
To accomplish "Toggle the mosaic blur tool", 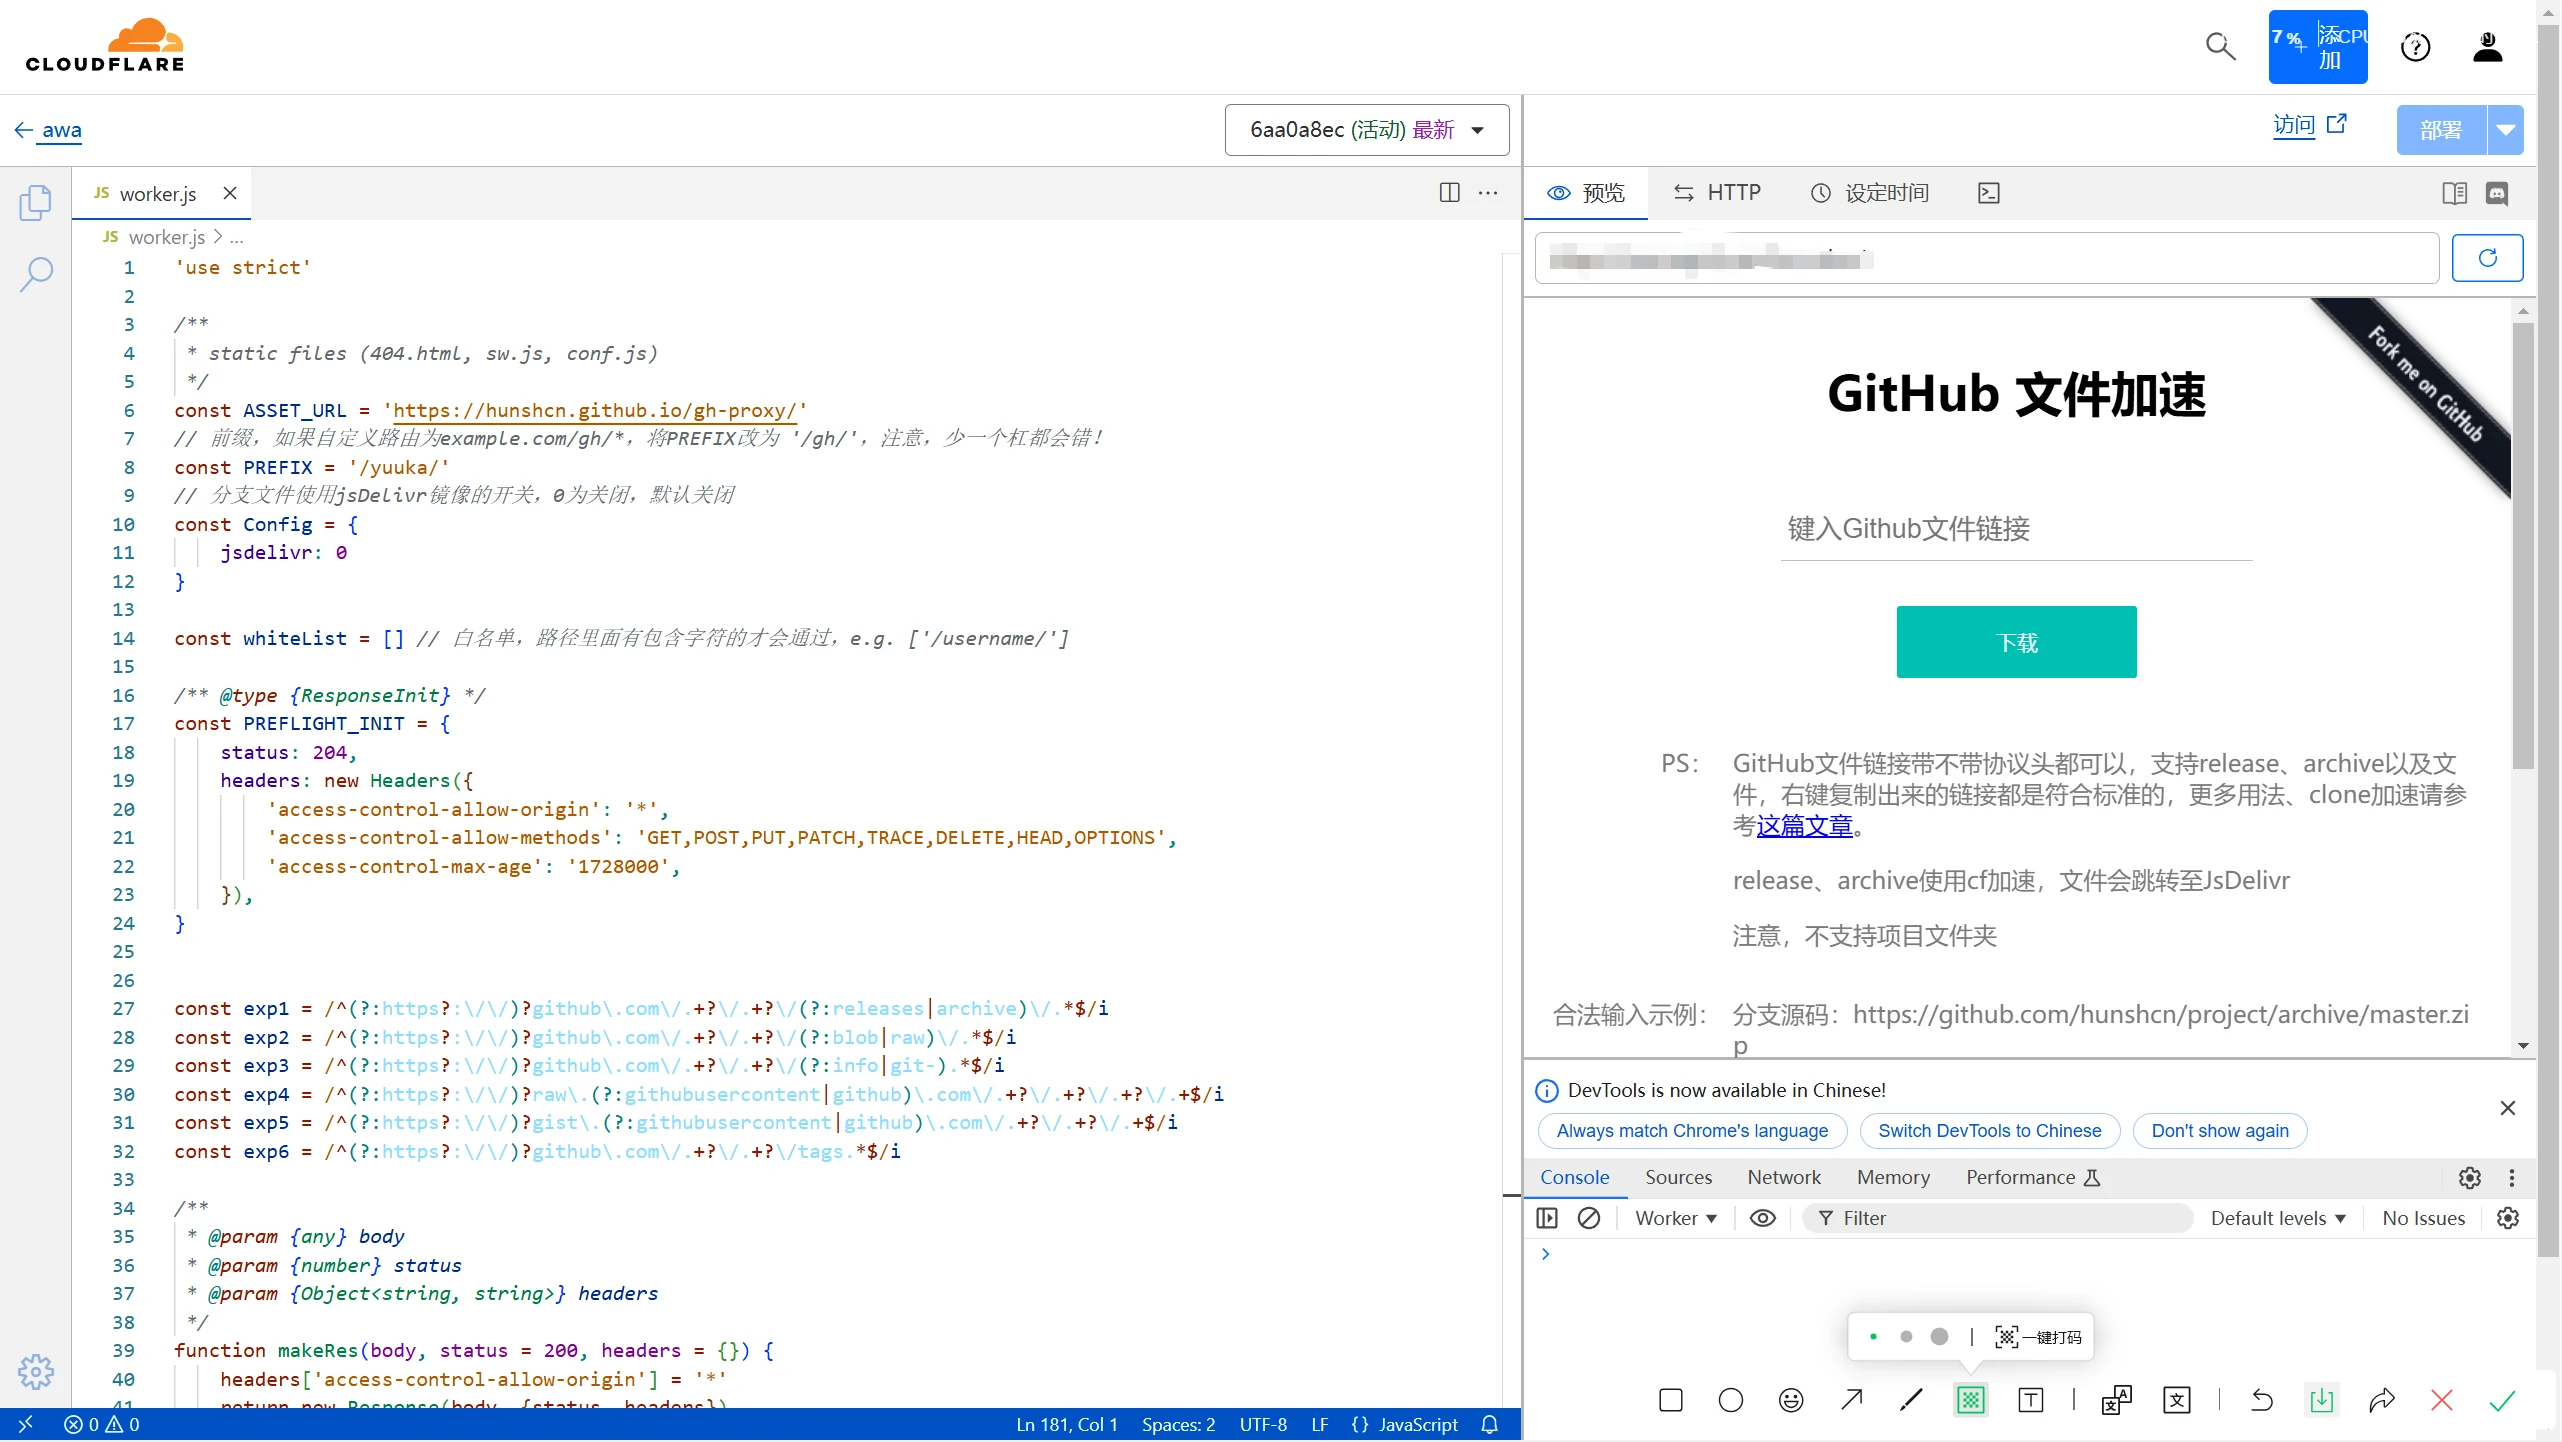I will (x=1970, y=1400).
